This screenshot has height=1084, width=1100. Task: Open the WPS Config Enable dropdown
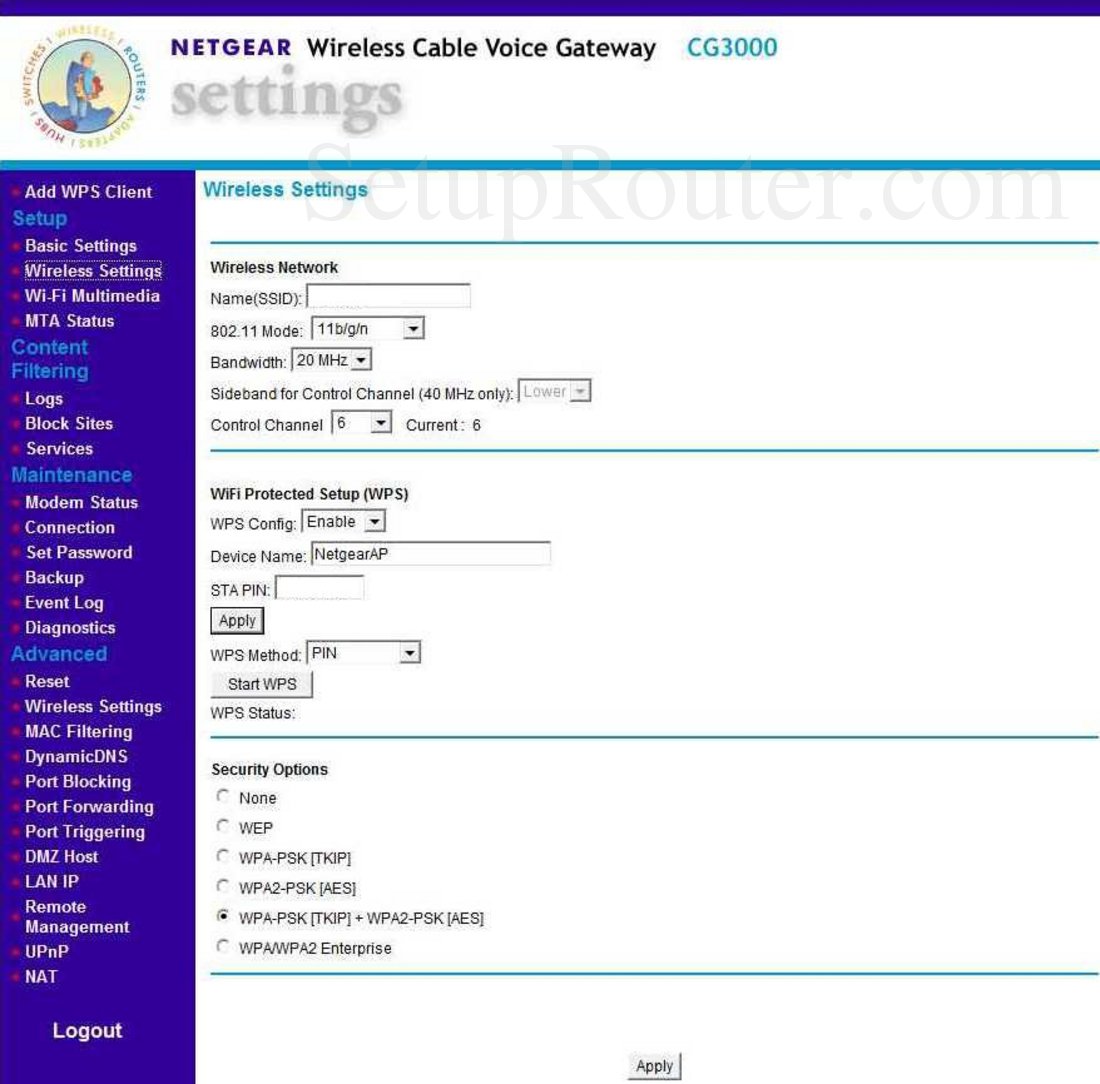(x=344, y=522)
